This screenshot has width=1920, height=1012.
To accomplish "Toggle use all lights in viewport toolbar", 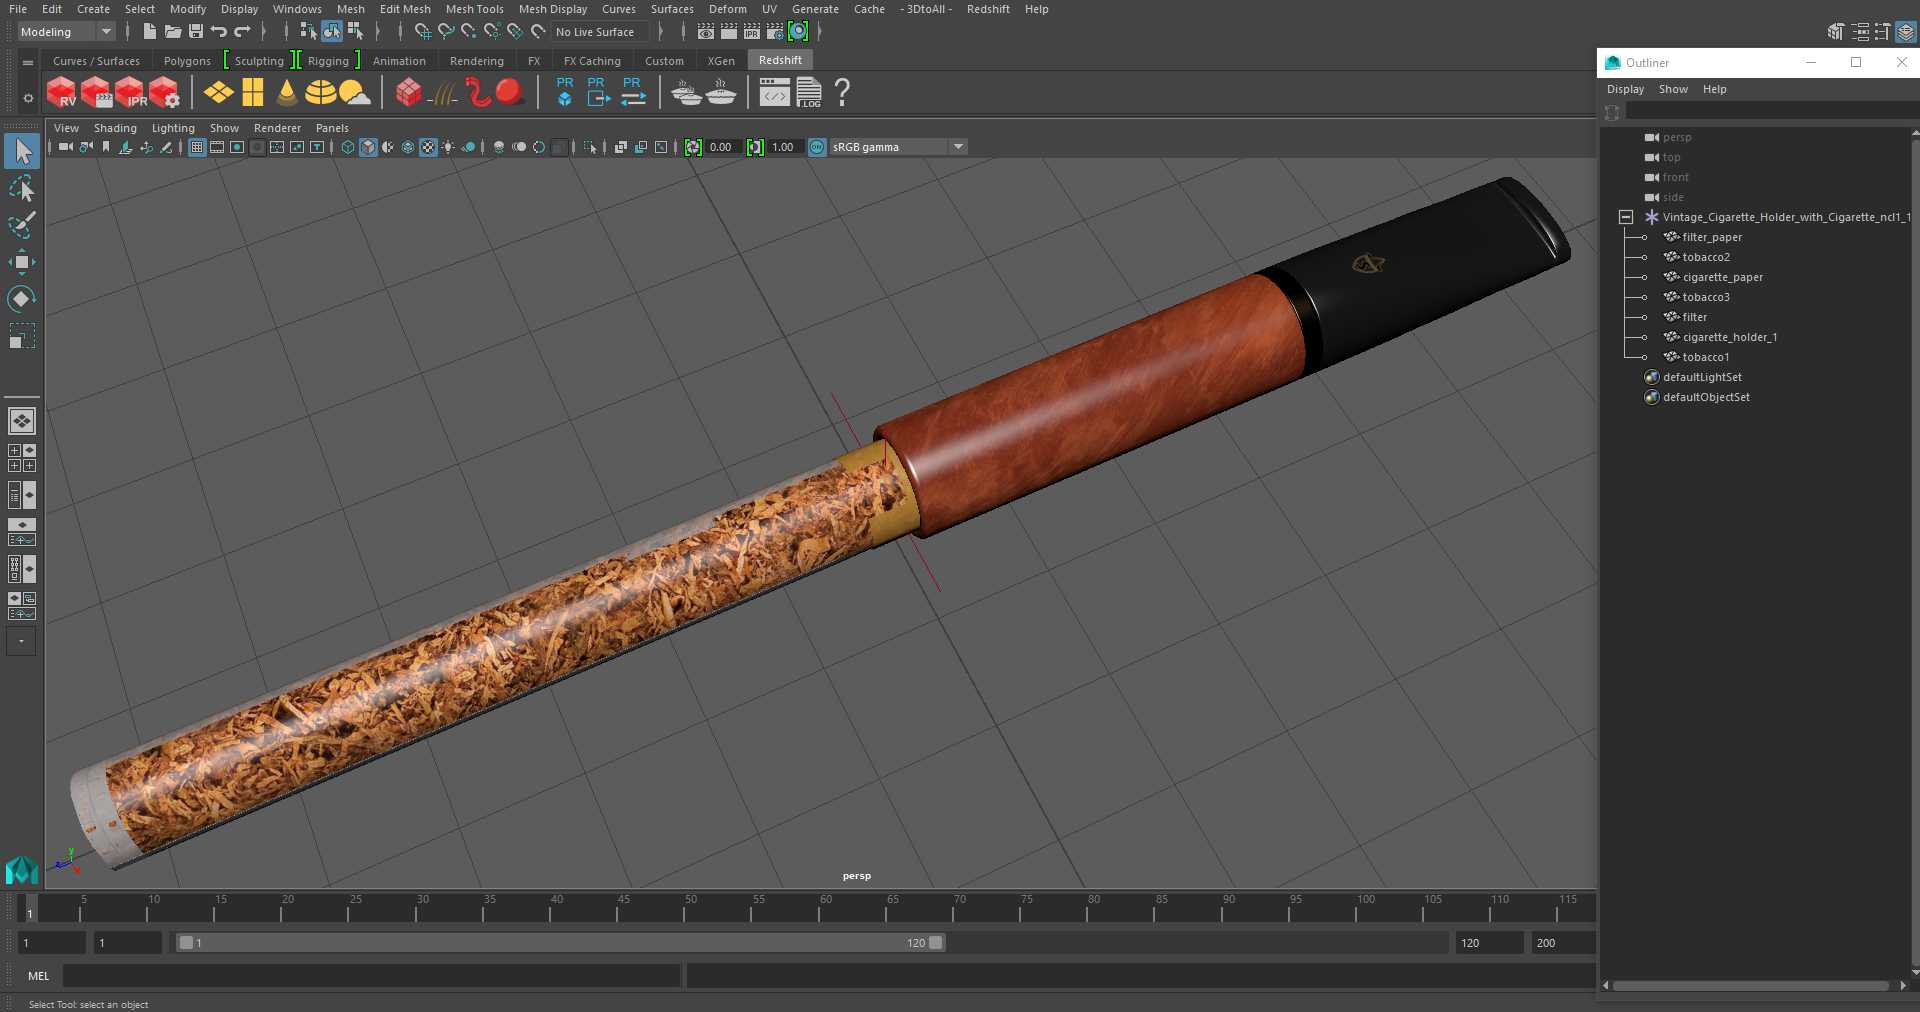I will [x=448, y=147].
